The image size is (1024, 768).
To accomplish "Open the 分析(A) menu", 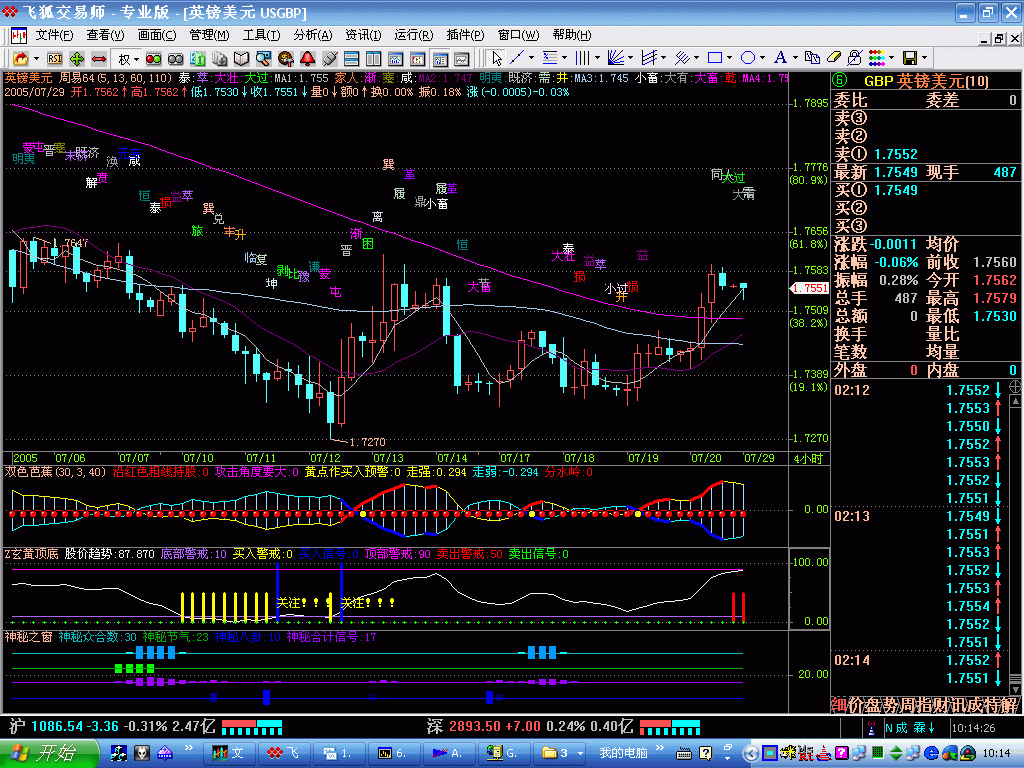I will pos(312,34).
